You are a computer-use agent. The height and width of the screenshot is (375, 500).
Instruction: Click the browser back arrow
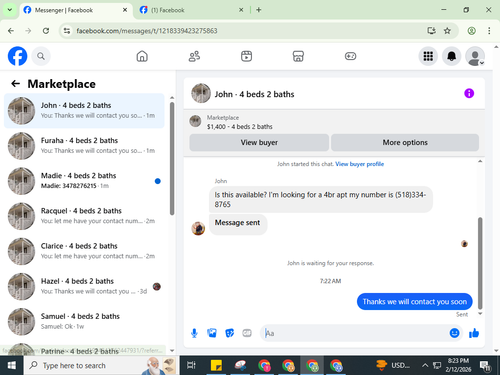click(x=11, y=31)
